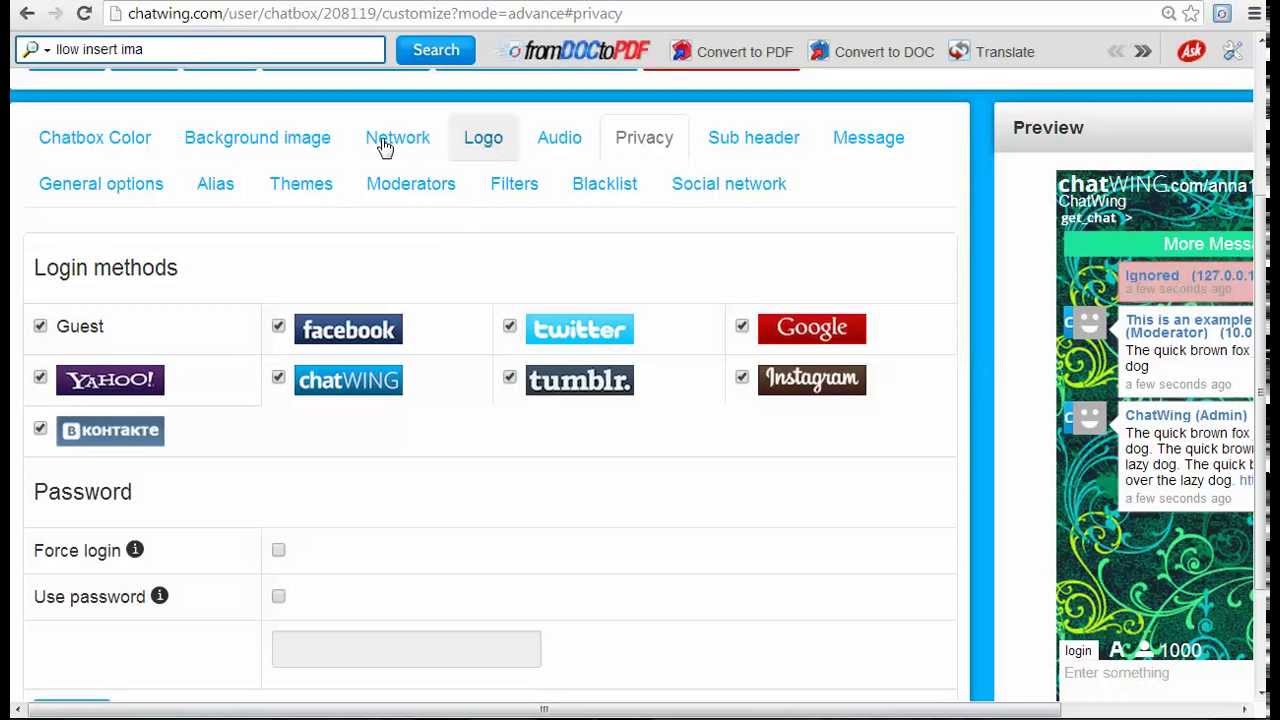Enable the Force login checkbox
The image size is (1280, 720).
pyautogui.click(x=278, y=550)
